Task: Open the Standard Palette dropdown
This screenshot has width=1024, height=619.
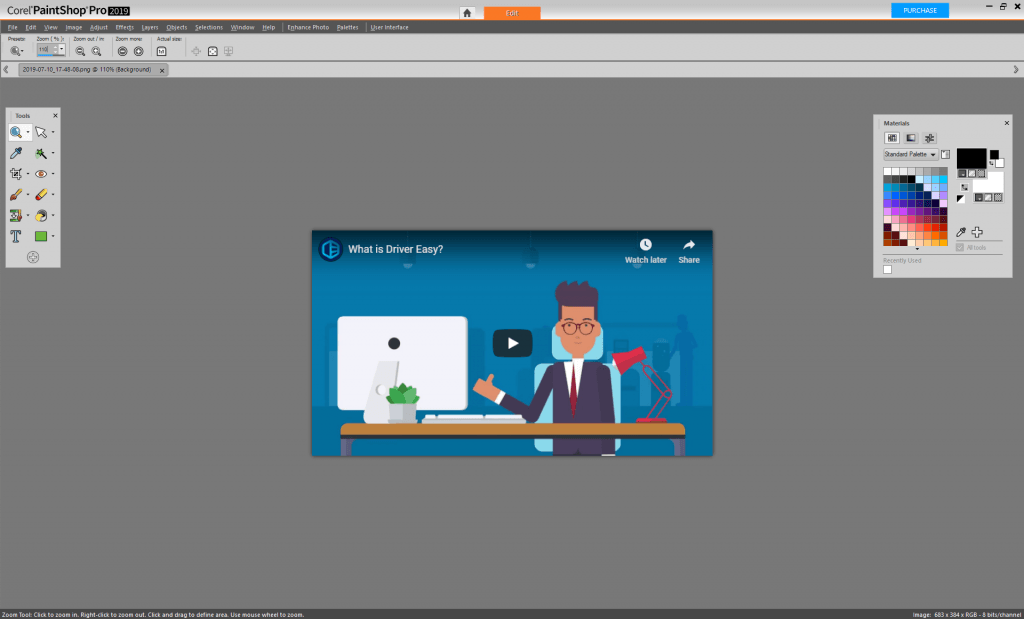Action: (910, 155)
